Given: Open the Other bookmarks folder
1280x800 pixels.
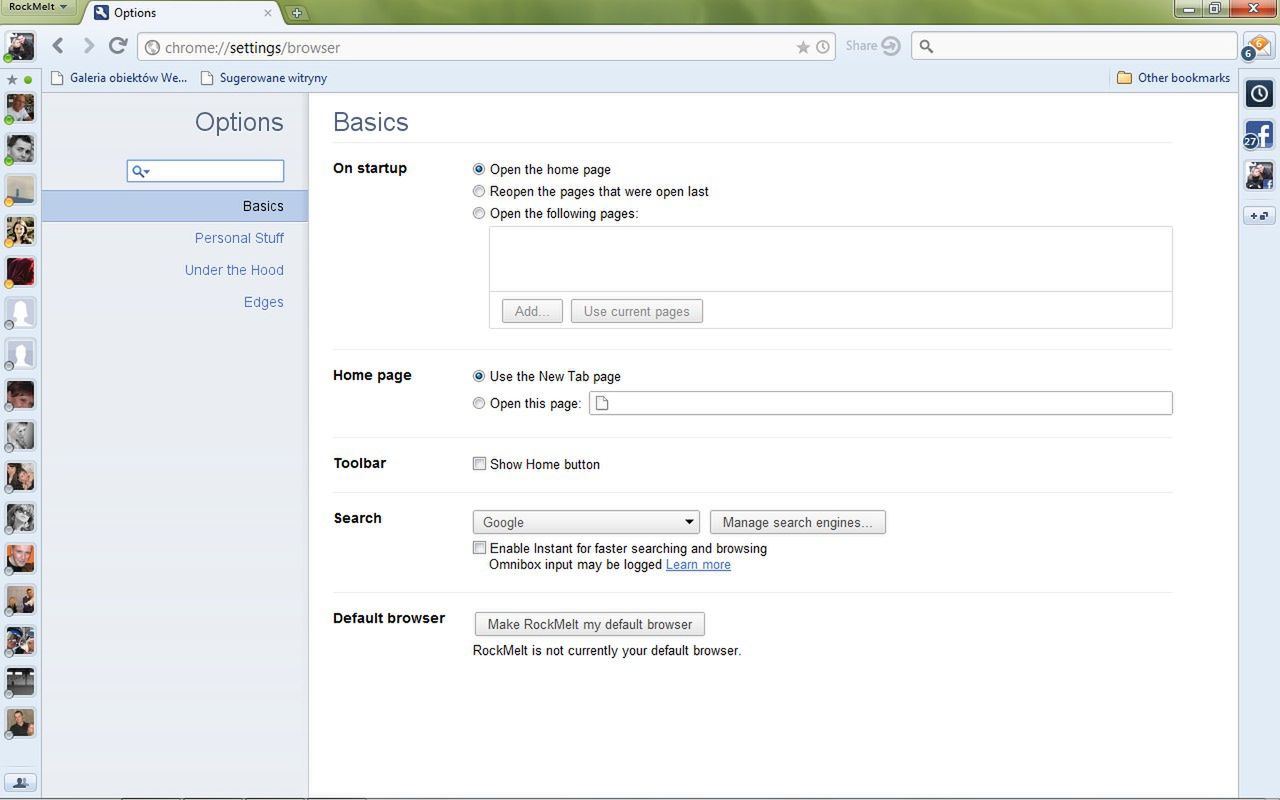Looking at the screenshot, I should tap(1173, 77).
